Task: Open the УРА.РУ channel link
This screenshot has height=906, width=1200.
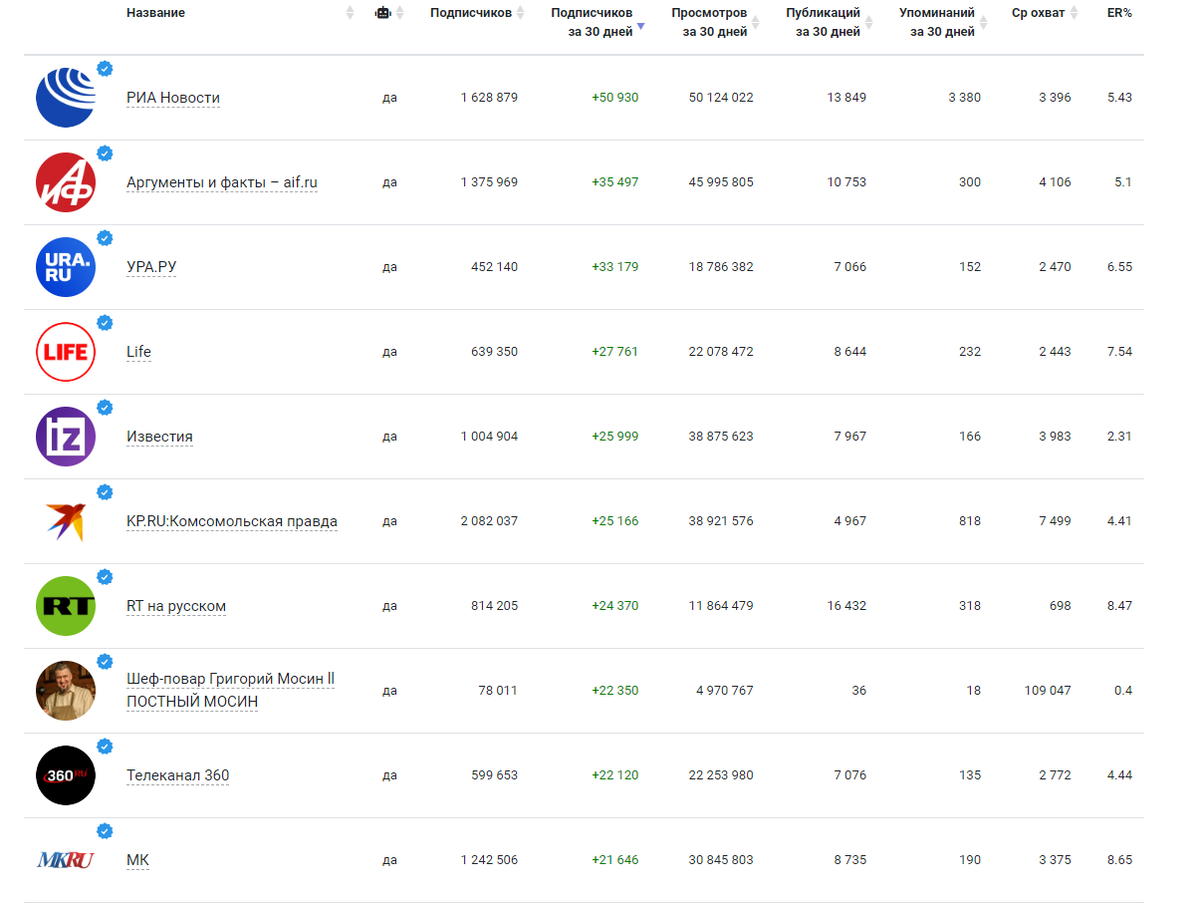Action: [x=151, y=268]
